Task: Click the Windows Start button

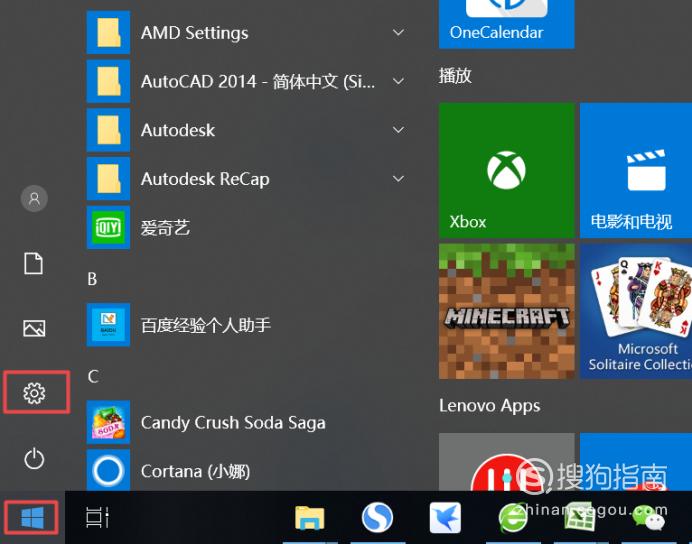Action: [32, 518]
